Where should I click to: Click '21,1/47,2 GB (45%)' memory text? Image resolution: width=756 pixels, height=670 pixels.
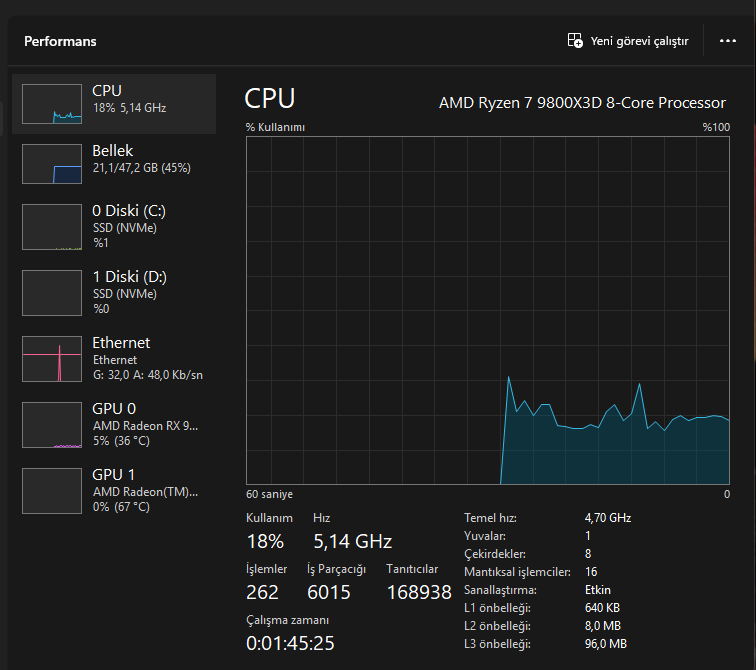coord(142,168)
